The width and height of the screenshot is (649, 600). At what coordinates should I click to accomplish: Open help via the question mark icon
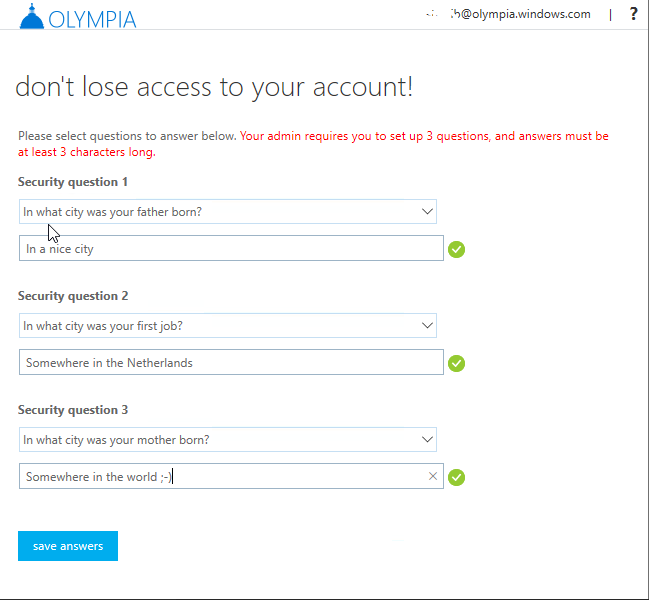(x=633, y=14)
